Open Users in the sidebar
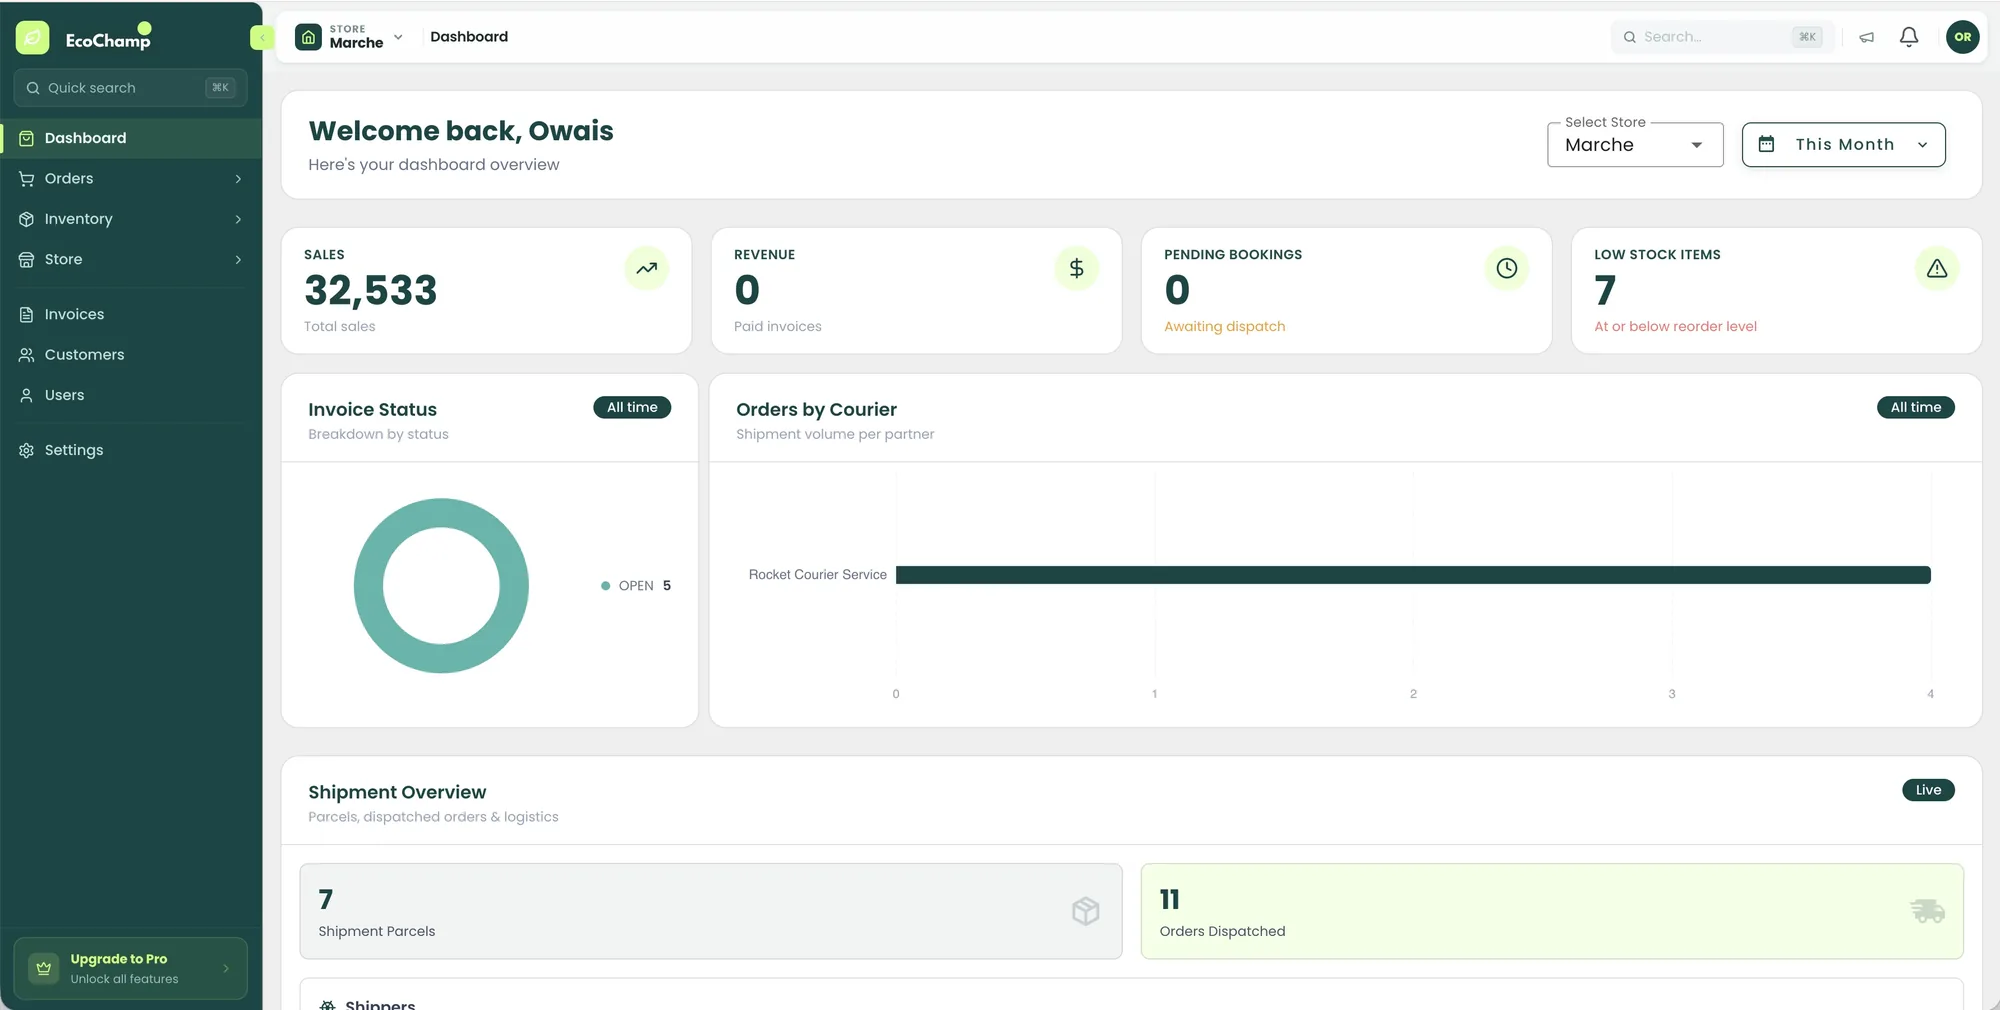The height and width of the screenshot is (1010, 2000). click(131, 395)
